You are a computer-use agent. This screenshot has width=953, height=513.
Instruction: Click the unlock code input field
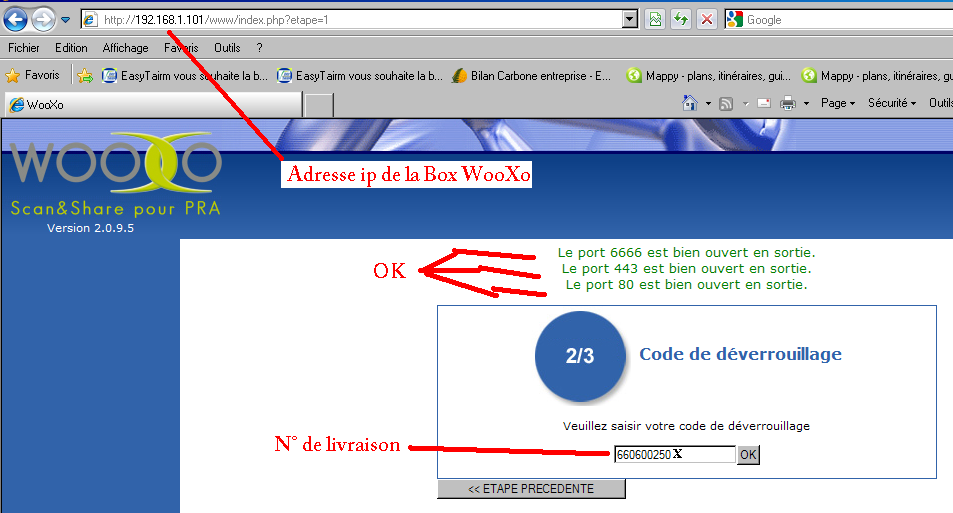click(x=675, y=454)
